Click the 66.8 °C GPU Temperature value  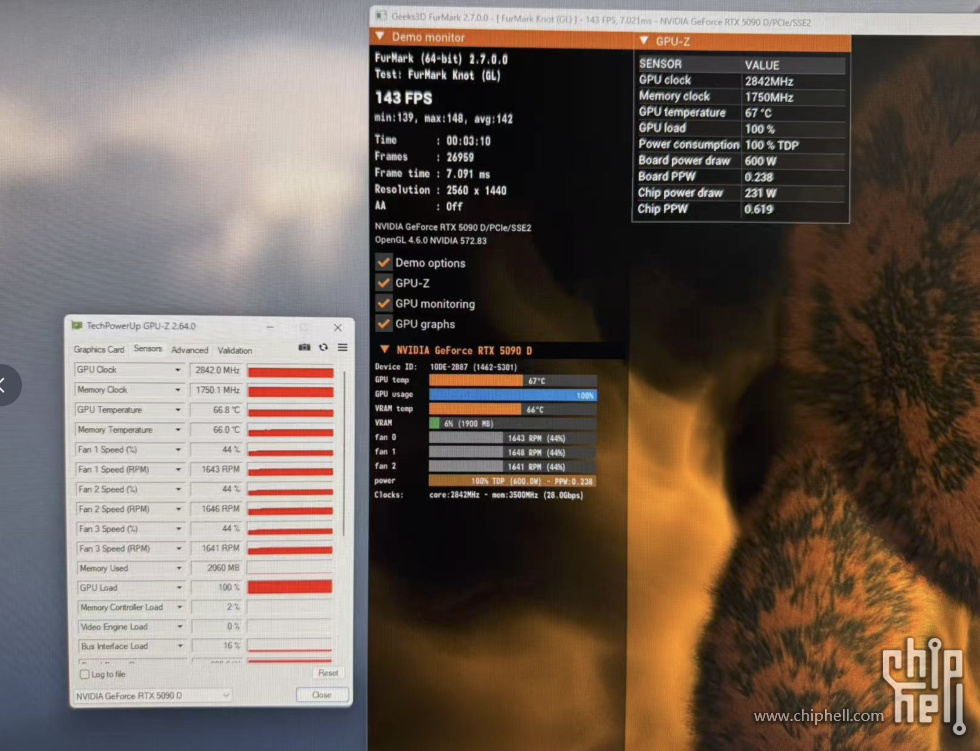click(x=216, y=410)
